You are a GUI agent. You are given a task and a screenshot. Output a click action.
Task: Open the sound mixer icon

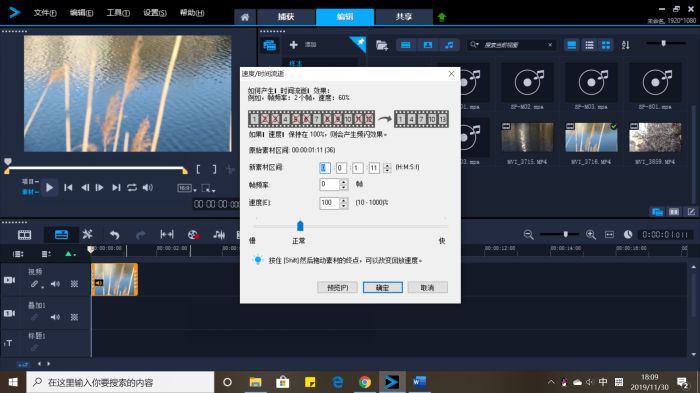pyautogui.click(x=219, y=234)
